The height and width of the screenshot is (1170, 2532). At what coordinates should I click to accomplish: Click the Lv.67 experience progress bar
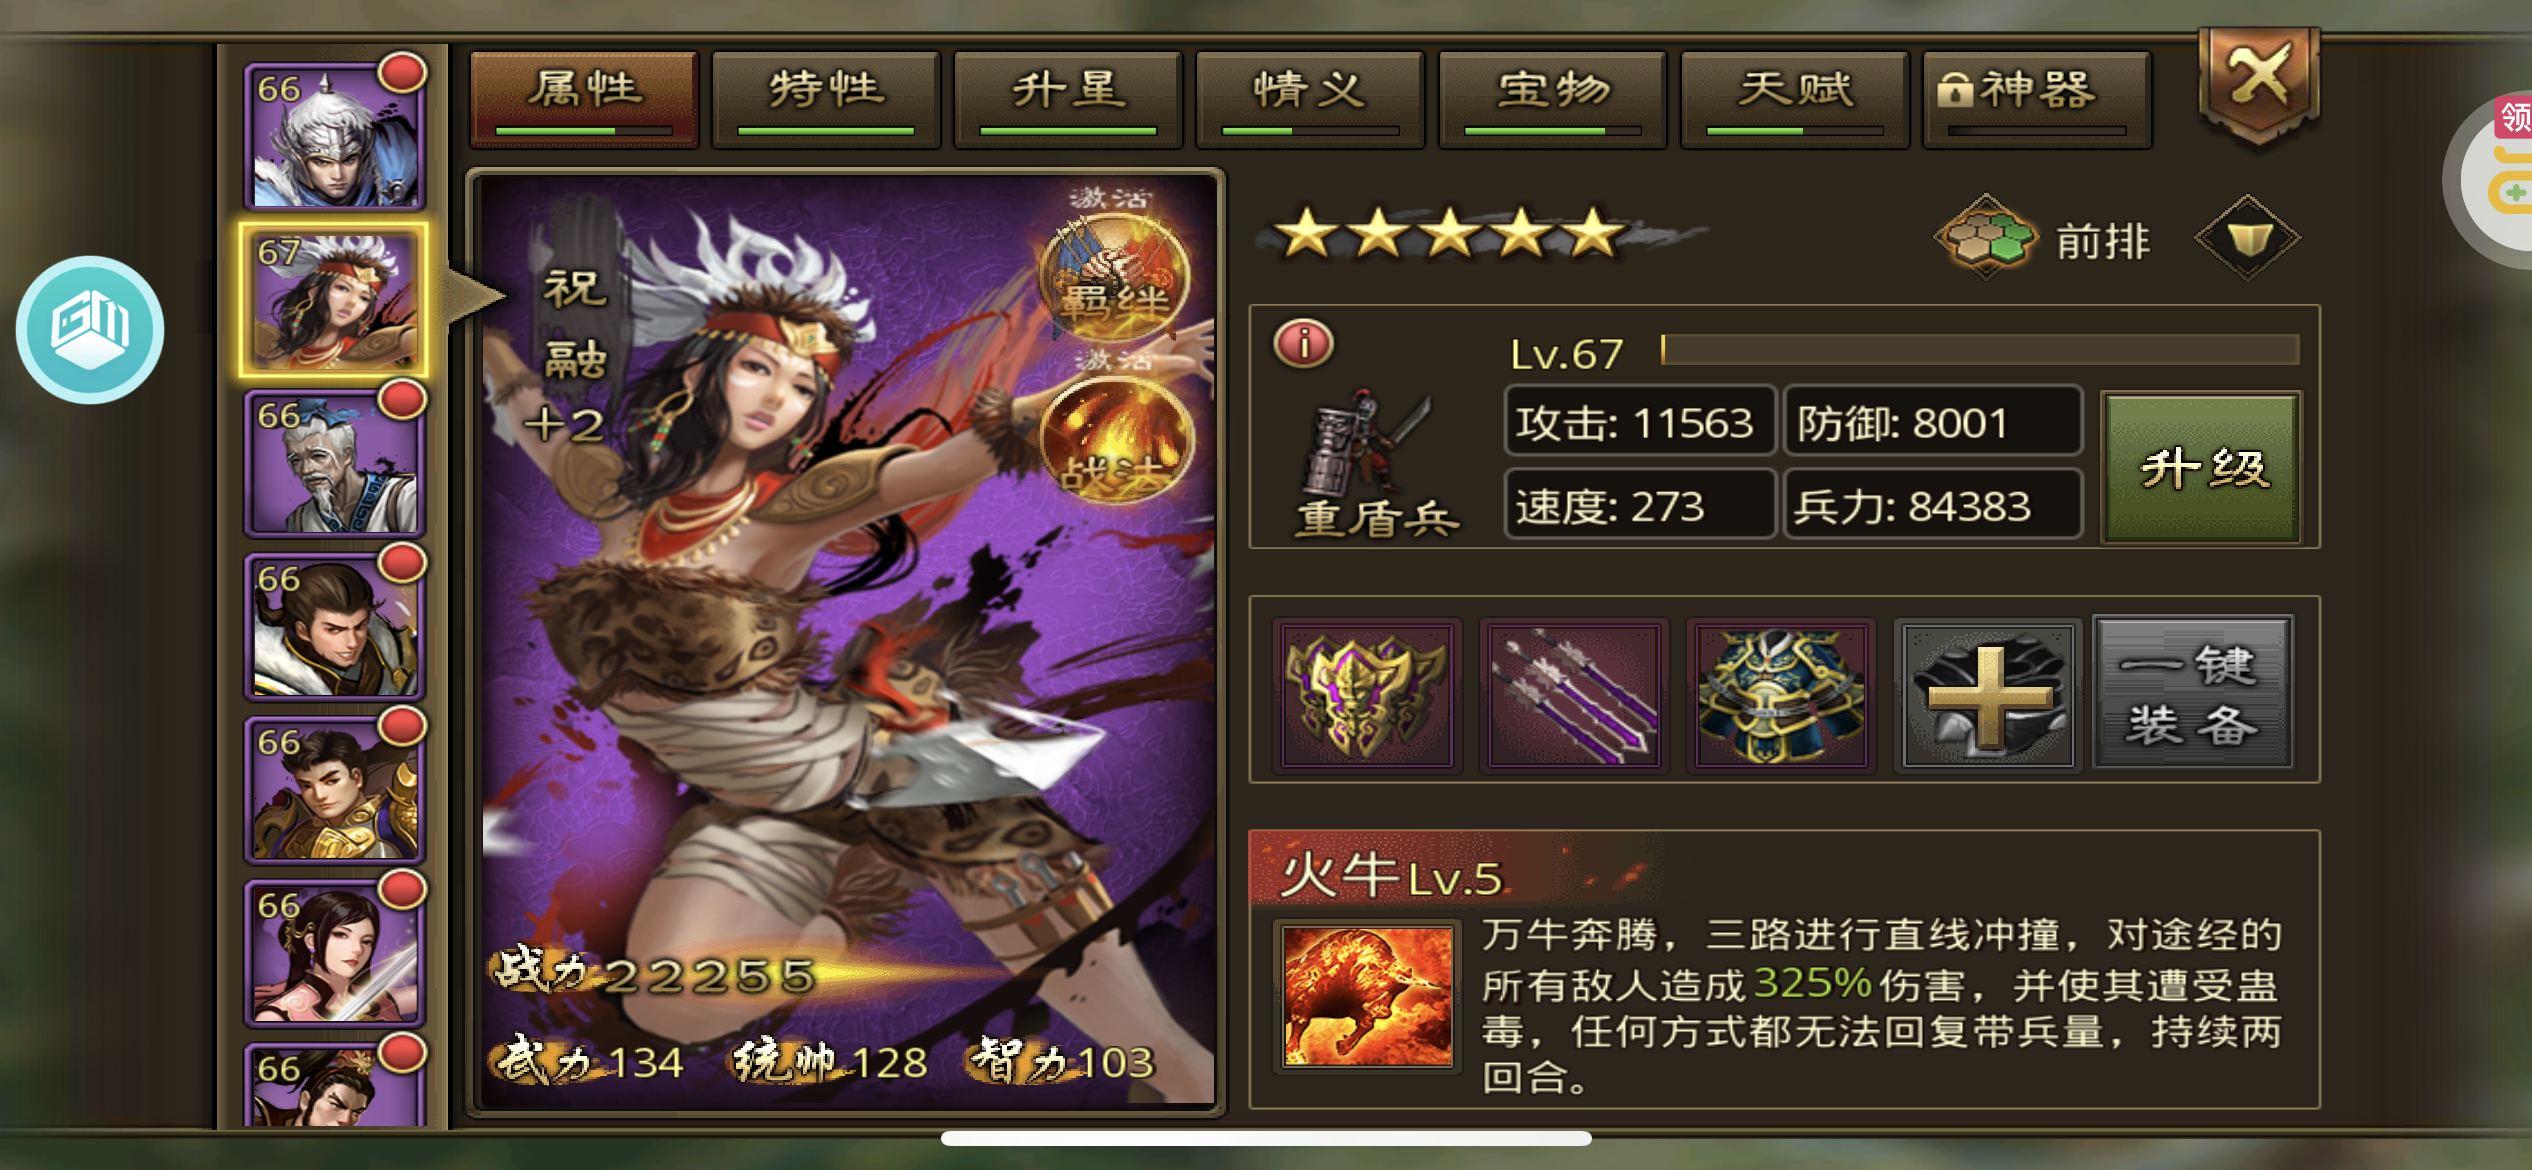coord(1980,350)
